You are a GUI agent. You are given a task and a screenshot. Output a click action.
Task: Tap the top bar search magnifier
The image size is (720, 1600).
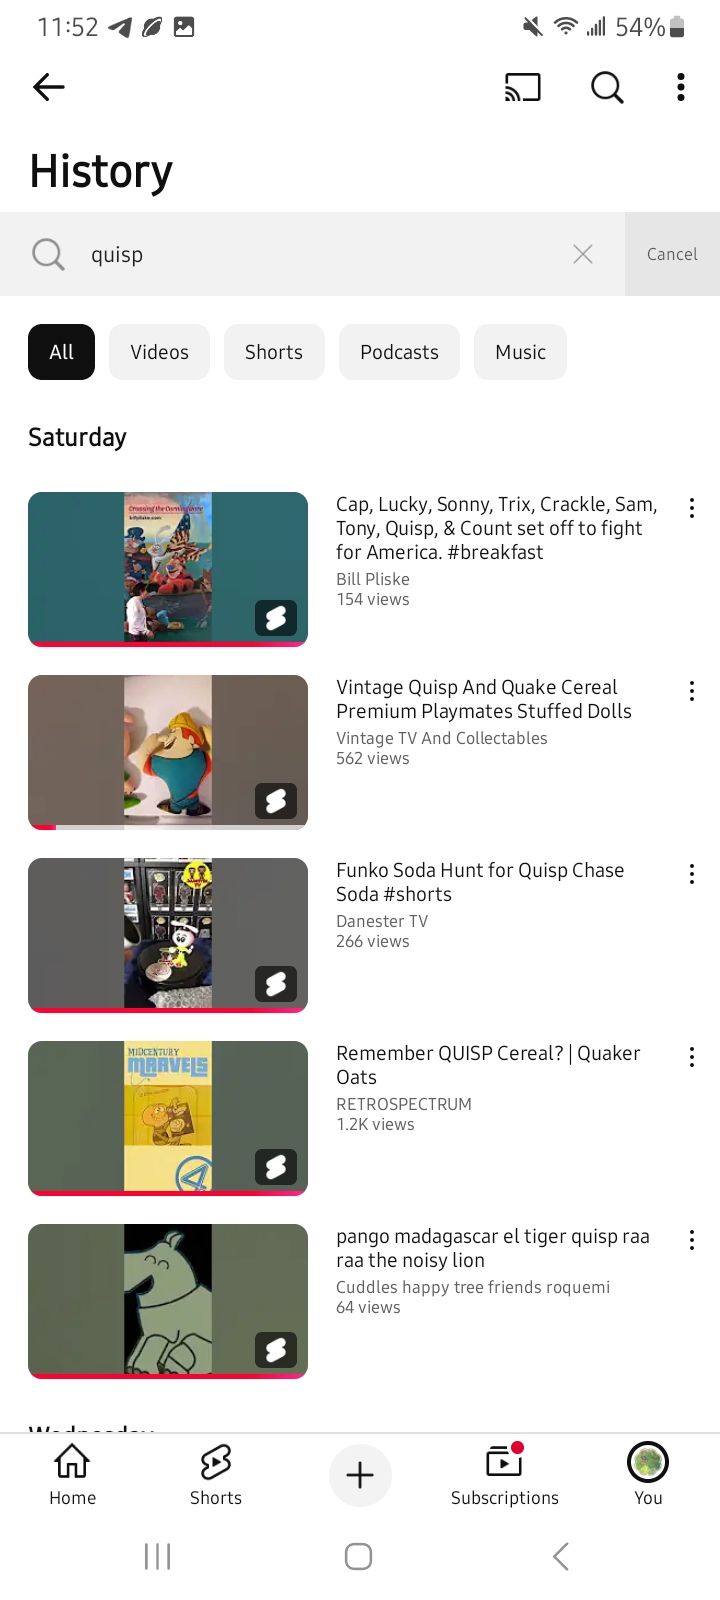click(607, 88)
